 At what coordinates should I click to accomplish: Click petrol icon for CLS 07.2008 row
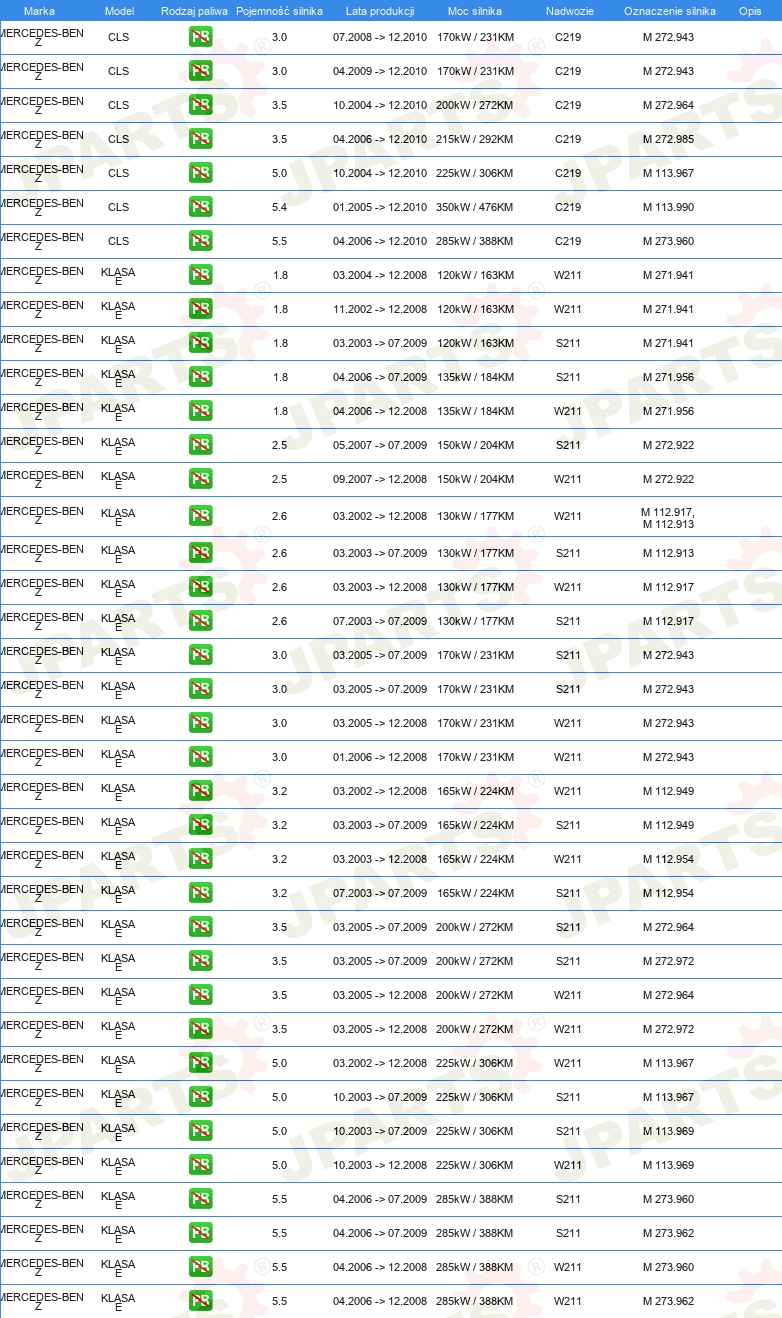click(x=200, y=37)
